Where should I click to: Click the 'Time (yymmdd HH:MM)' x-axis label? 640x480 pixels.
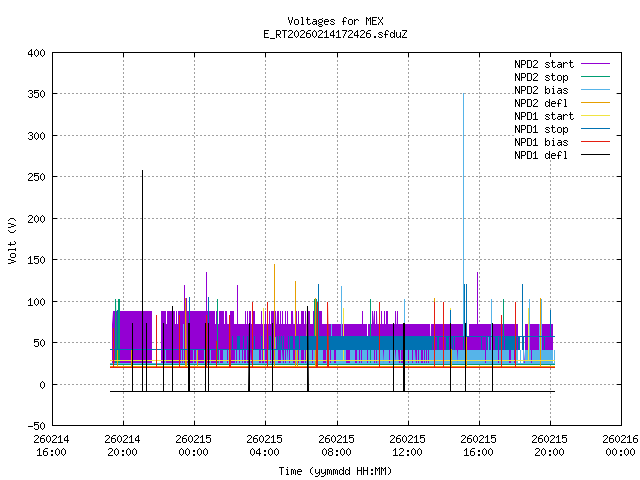click(x=335, y=470)
